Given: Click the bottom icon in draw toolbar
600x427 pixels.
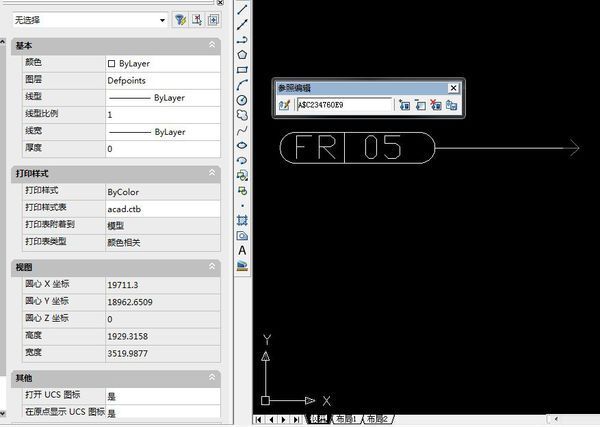Looking at the screenshot, I should pyautogui.click(x=242, y=265).
